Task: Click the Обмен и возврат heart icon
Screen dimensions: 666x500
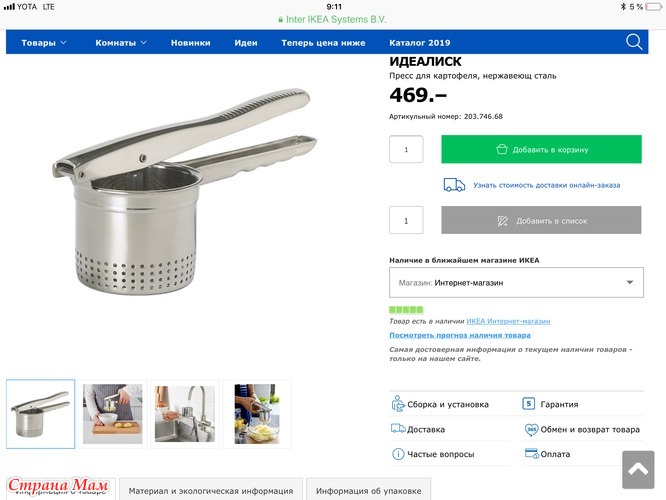Action: click(531, 429)
